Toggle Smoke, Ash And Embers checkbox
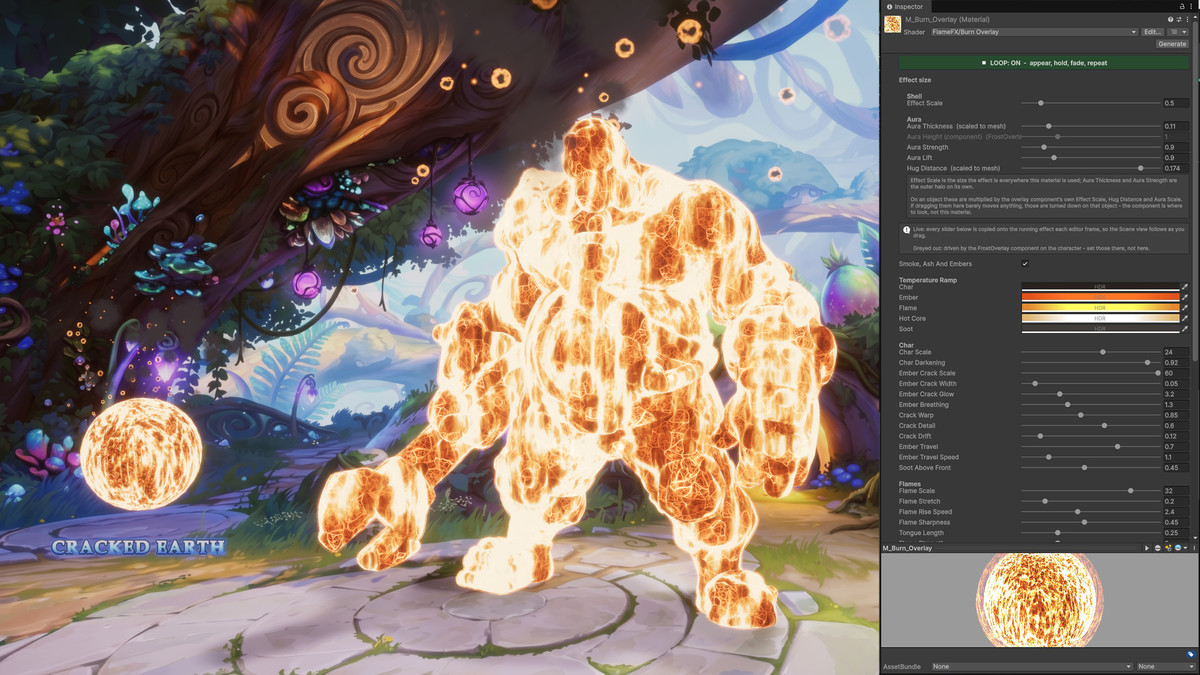Screen dimensions: 1200x675 (x=1025, y=264)
